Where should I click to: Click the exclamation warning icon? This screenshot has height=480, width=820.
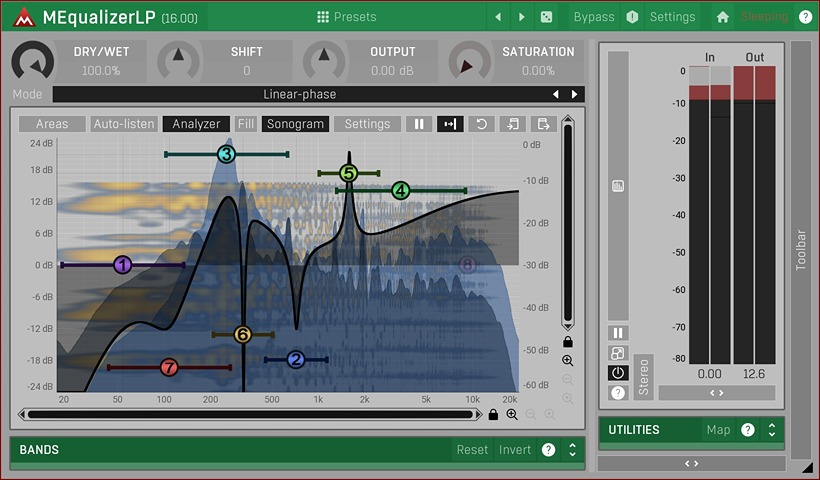(x=632, y=17)
